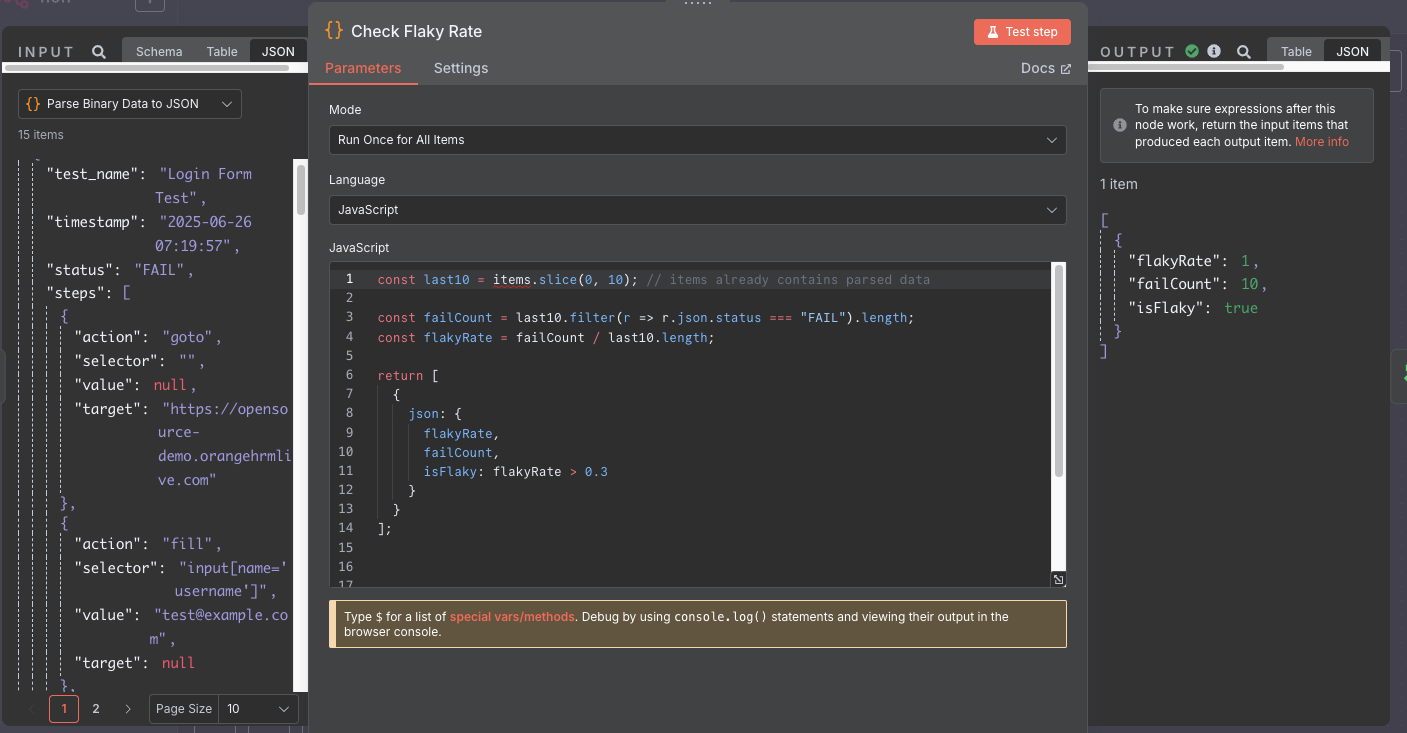The height and width of the screenshot is (733, 1407).
Task: Switch OUTPUT view to Table
Action: tap(1296, 52)
